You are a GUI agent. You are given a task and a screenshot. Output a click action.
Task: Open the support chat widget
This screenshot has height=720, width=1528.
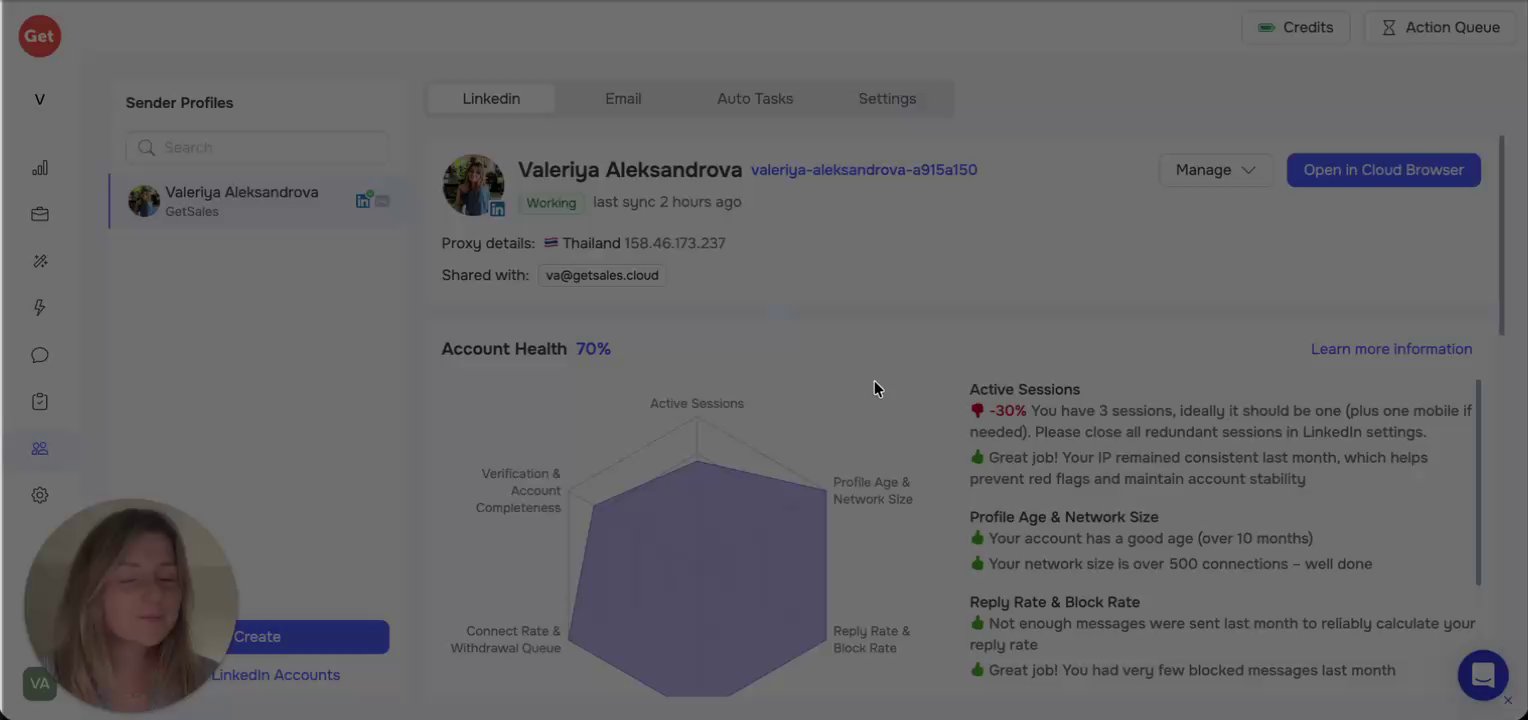click(x=1482, y=675)
